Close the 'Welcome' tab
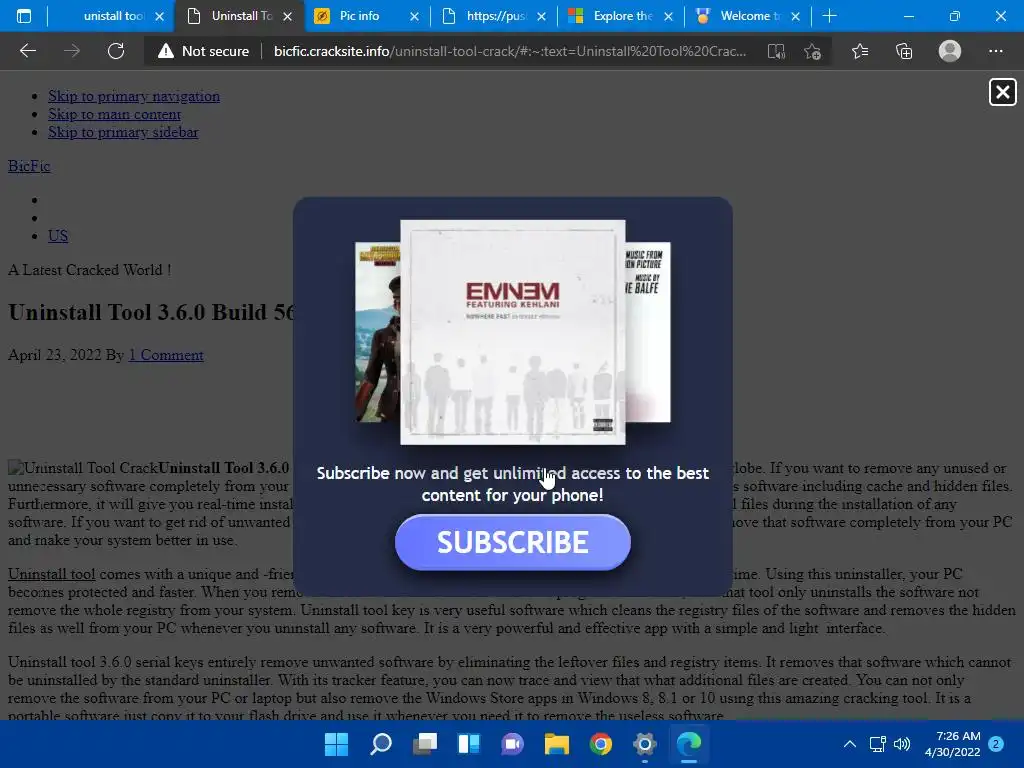Screen dimensions: 1024x768 coord(795,16)
